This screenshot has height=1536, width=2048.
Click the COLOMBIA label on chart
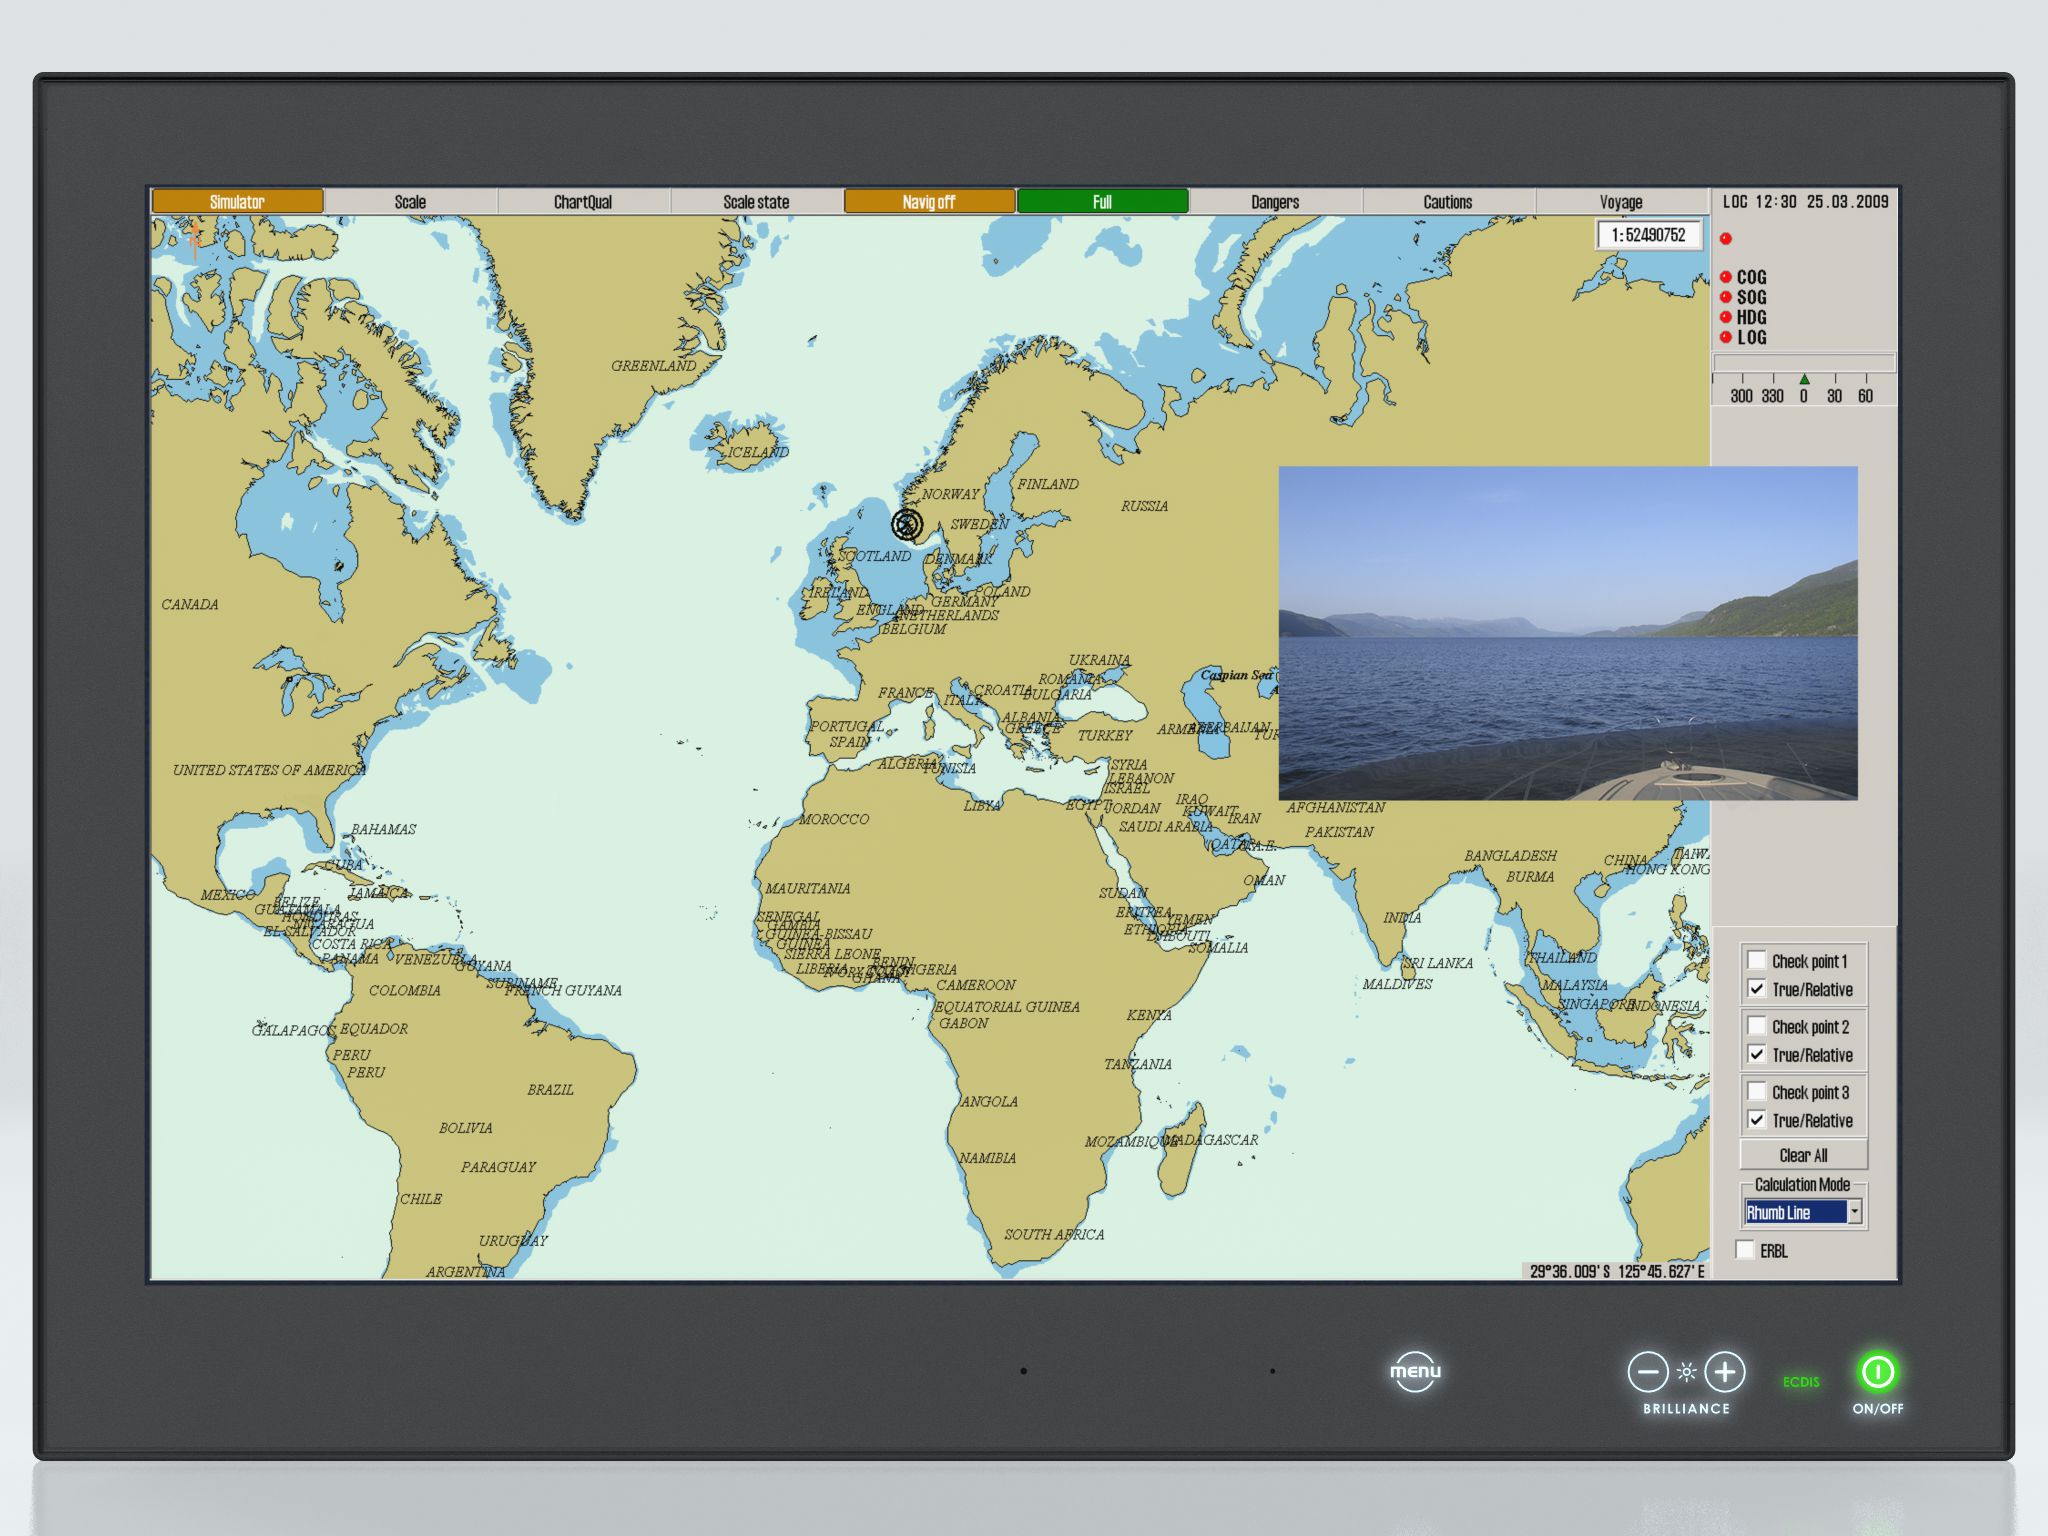pos(405,990)
